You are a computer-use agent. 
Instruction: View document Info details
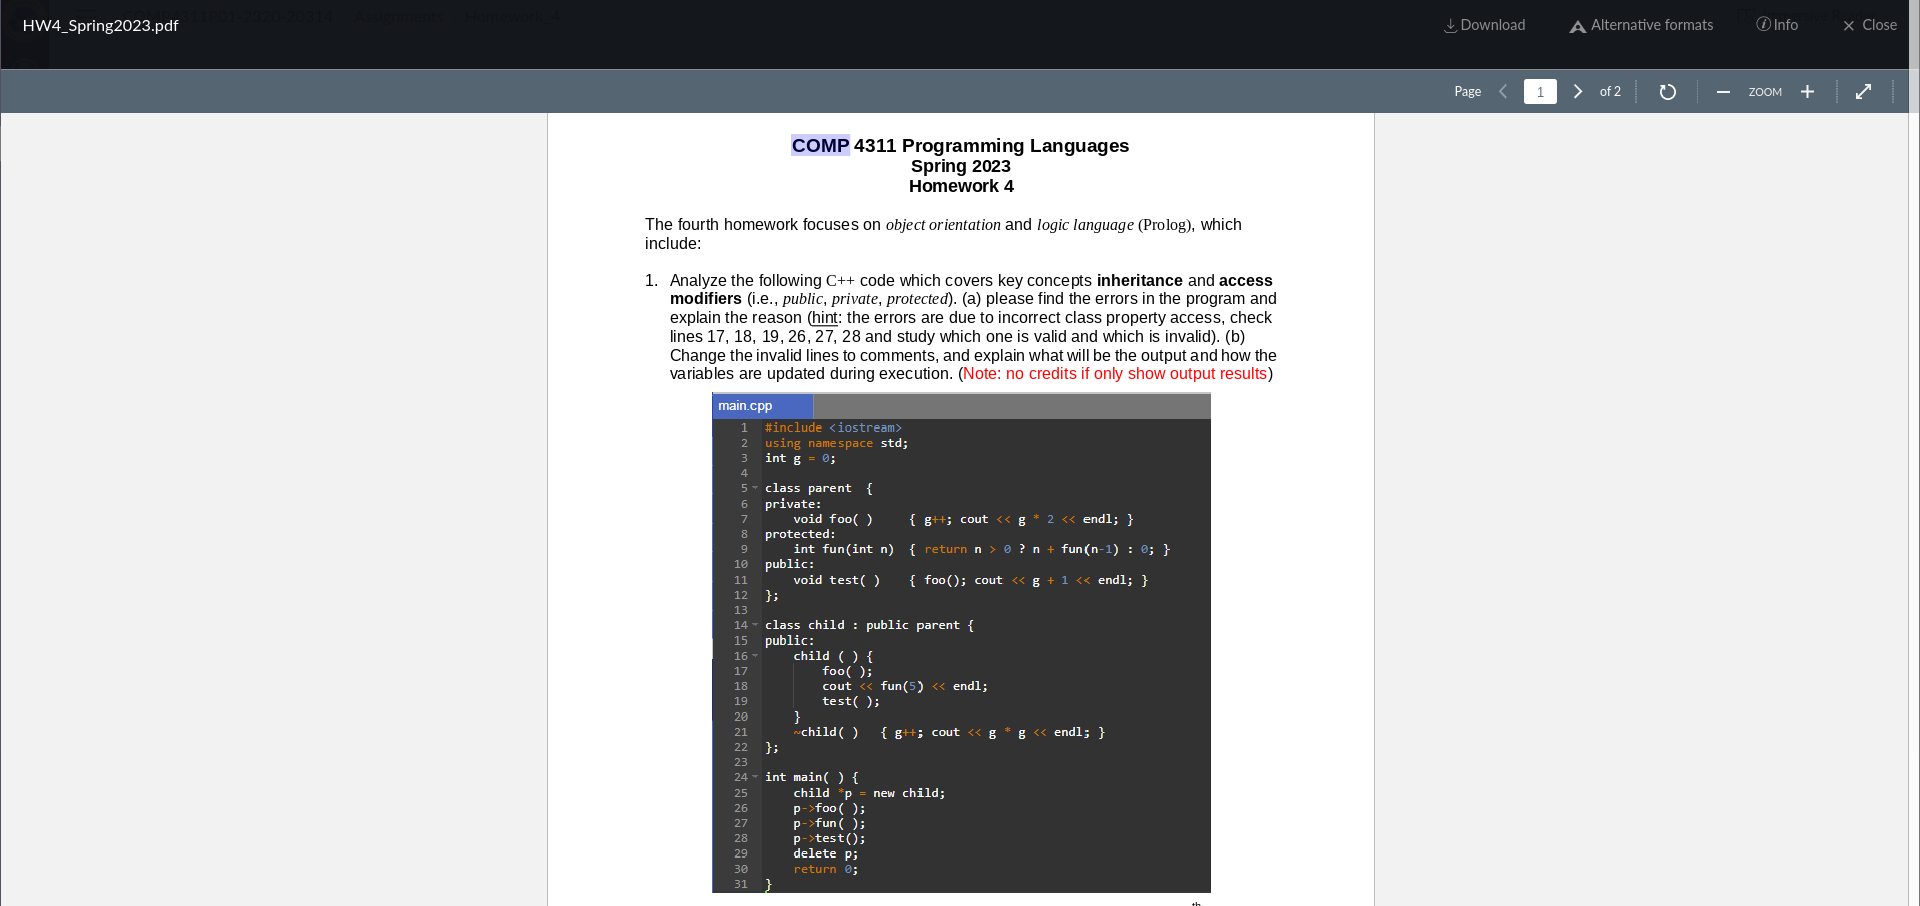(1778, 25)
